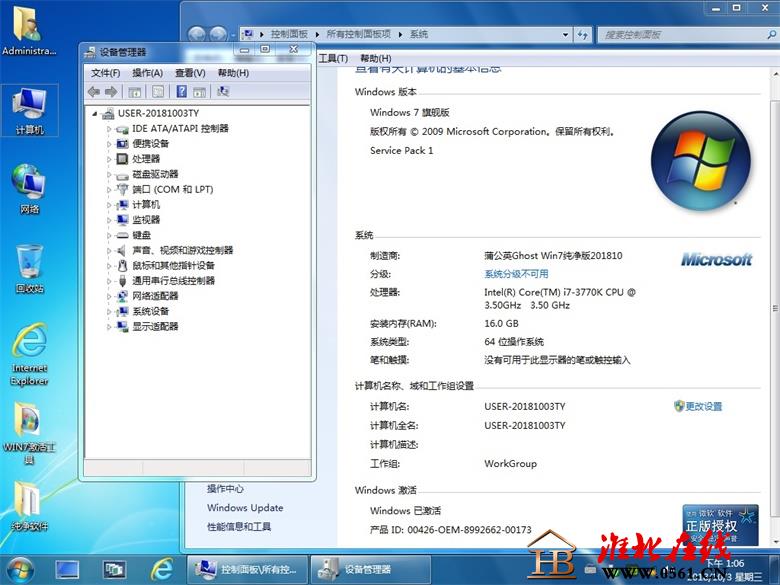Switch to the 设备管理器 taskbar button
This screenshot has width=780, height=585.
click(x=371, y=570)
